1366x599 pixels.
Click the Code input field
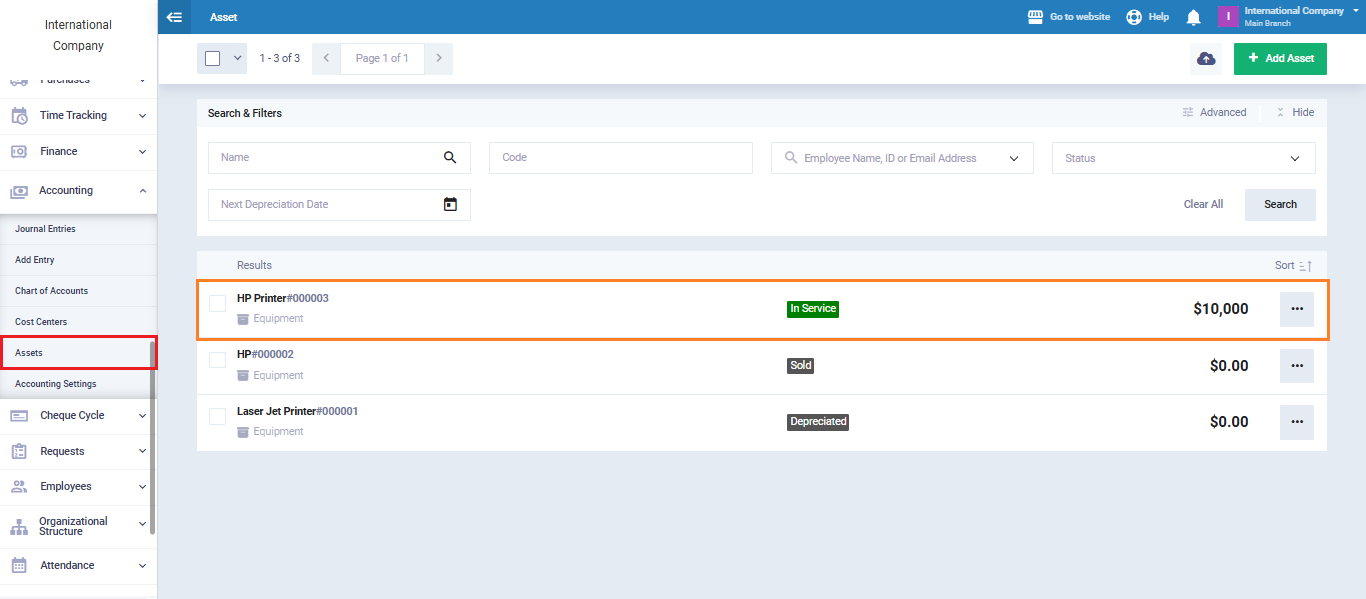(x=620, y=158)
